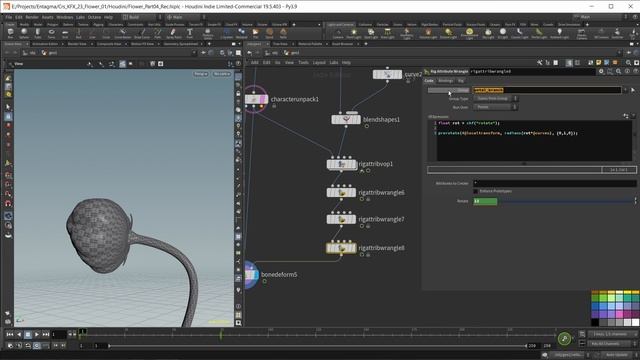Toggle real-time playback button
This screenshot has width=640, height=360.
tap(37, 346)
